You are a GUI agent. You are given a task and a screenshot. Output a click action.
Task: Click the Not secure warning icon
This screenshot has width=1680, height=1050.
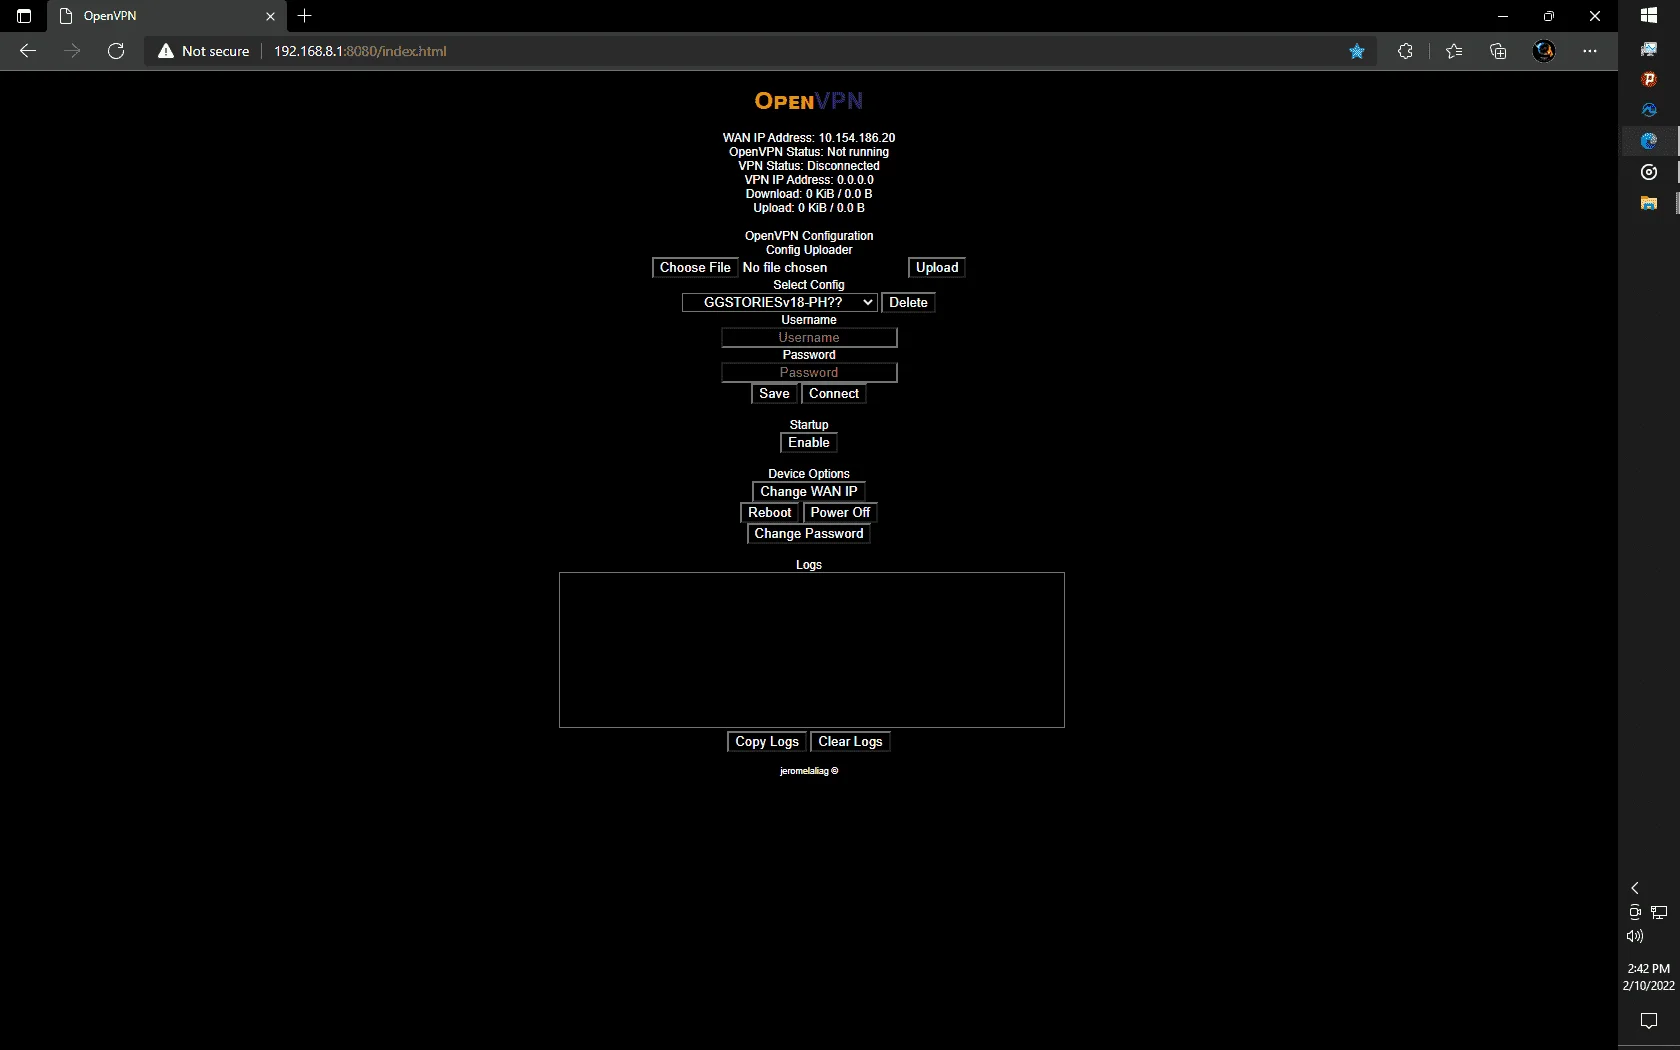point(166,51)
